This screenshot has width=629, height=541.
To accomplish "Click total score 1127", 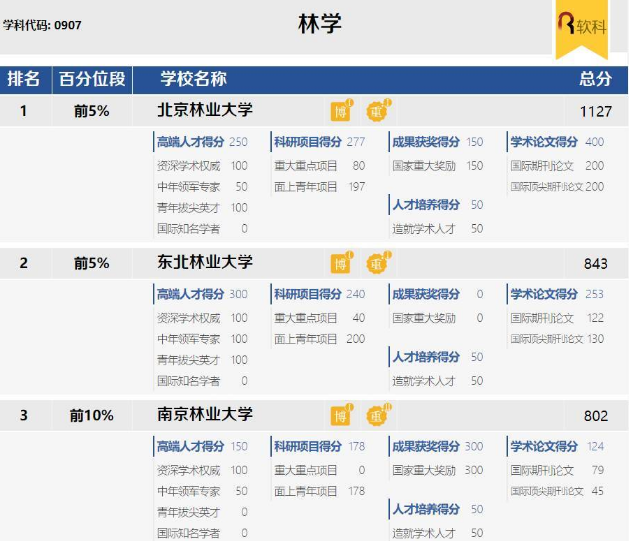I will pos(596,111).
